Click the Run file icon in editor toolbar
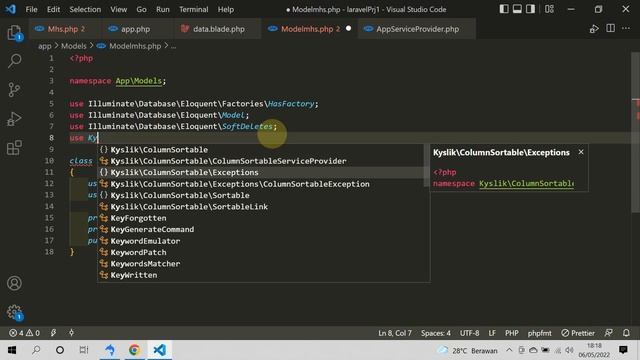The image size is (640, 360). tap(594, 29)
